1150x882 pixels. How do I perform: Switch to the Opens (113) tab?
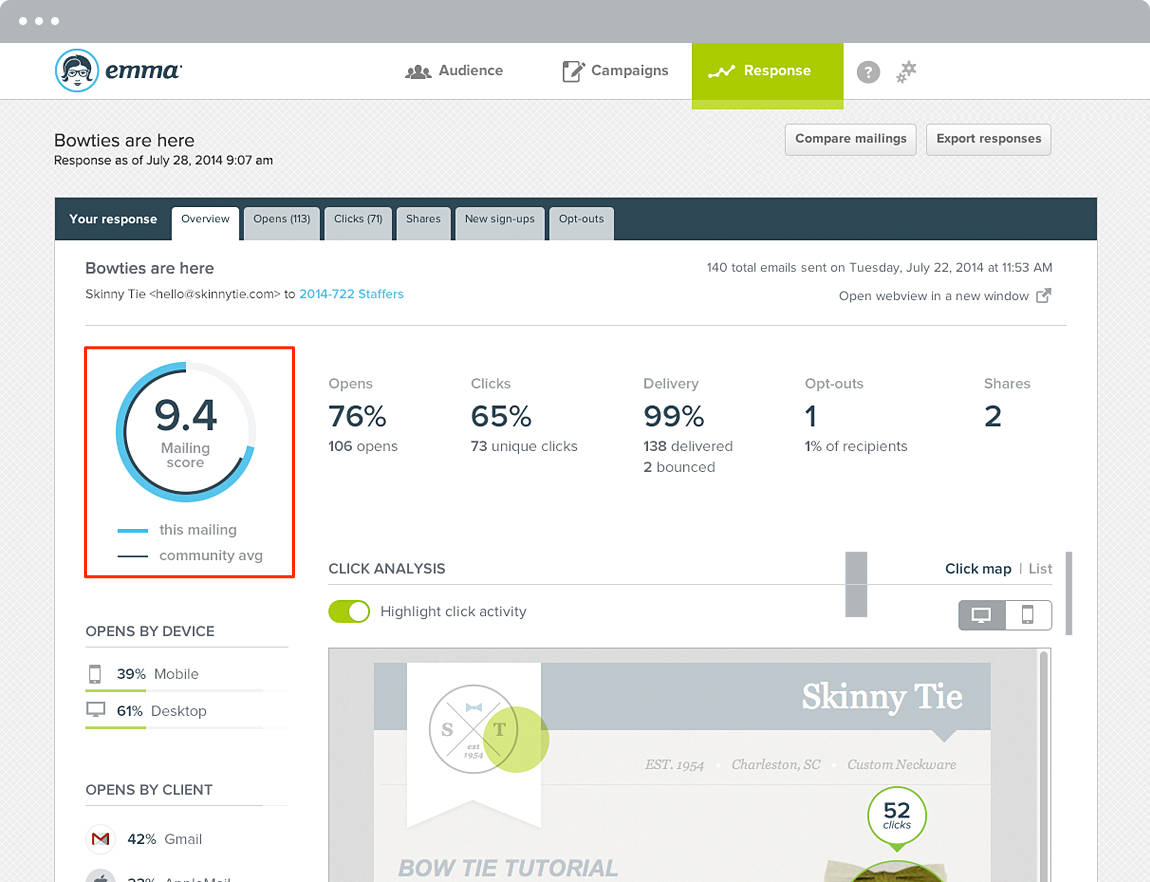[281, 219]
